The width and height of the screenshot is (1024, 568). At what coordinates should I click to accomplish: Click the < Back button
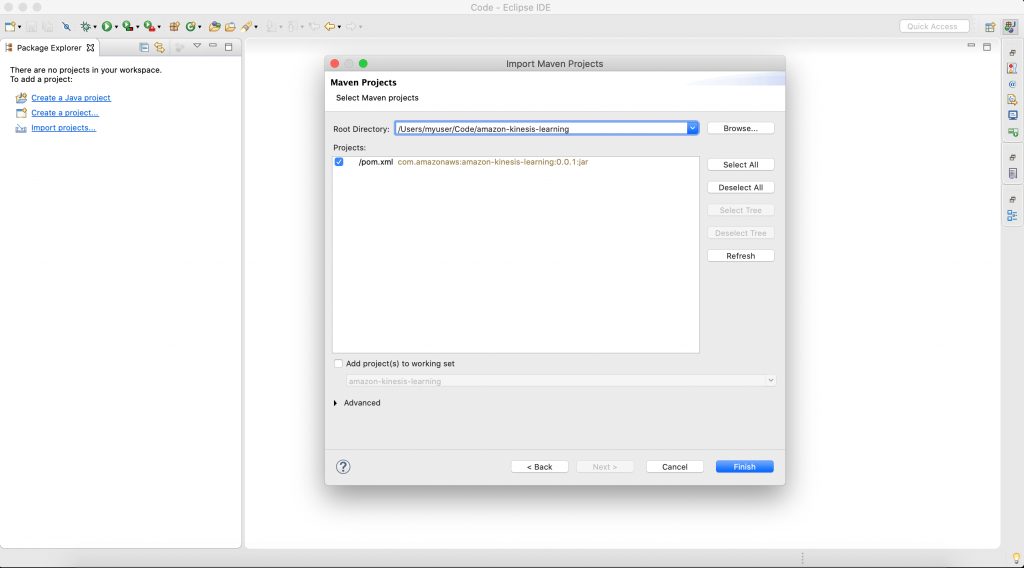point(539,467)
